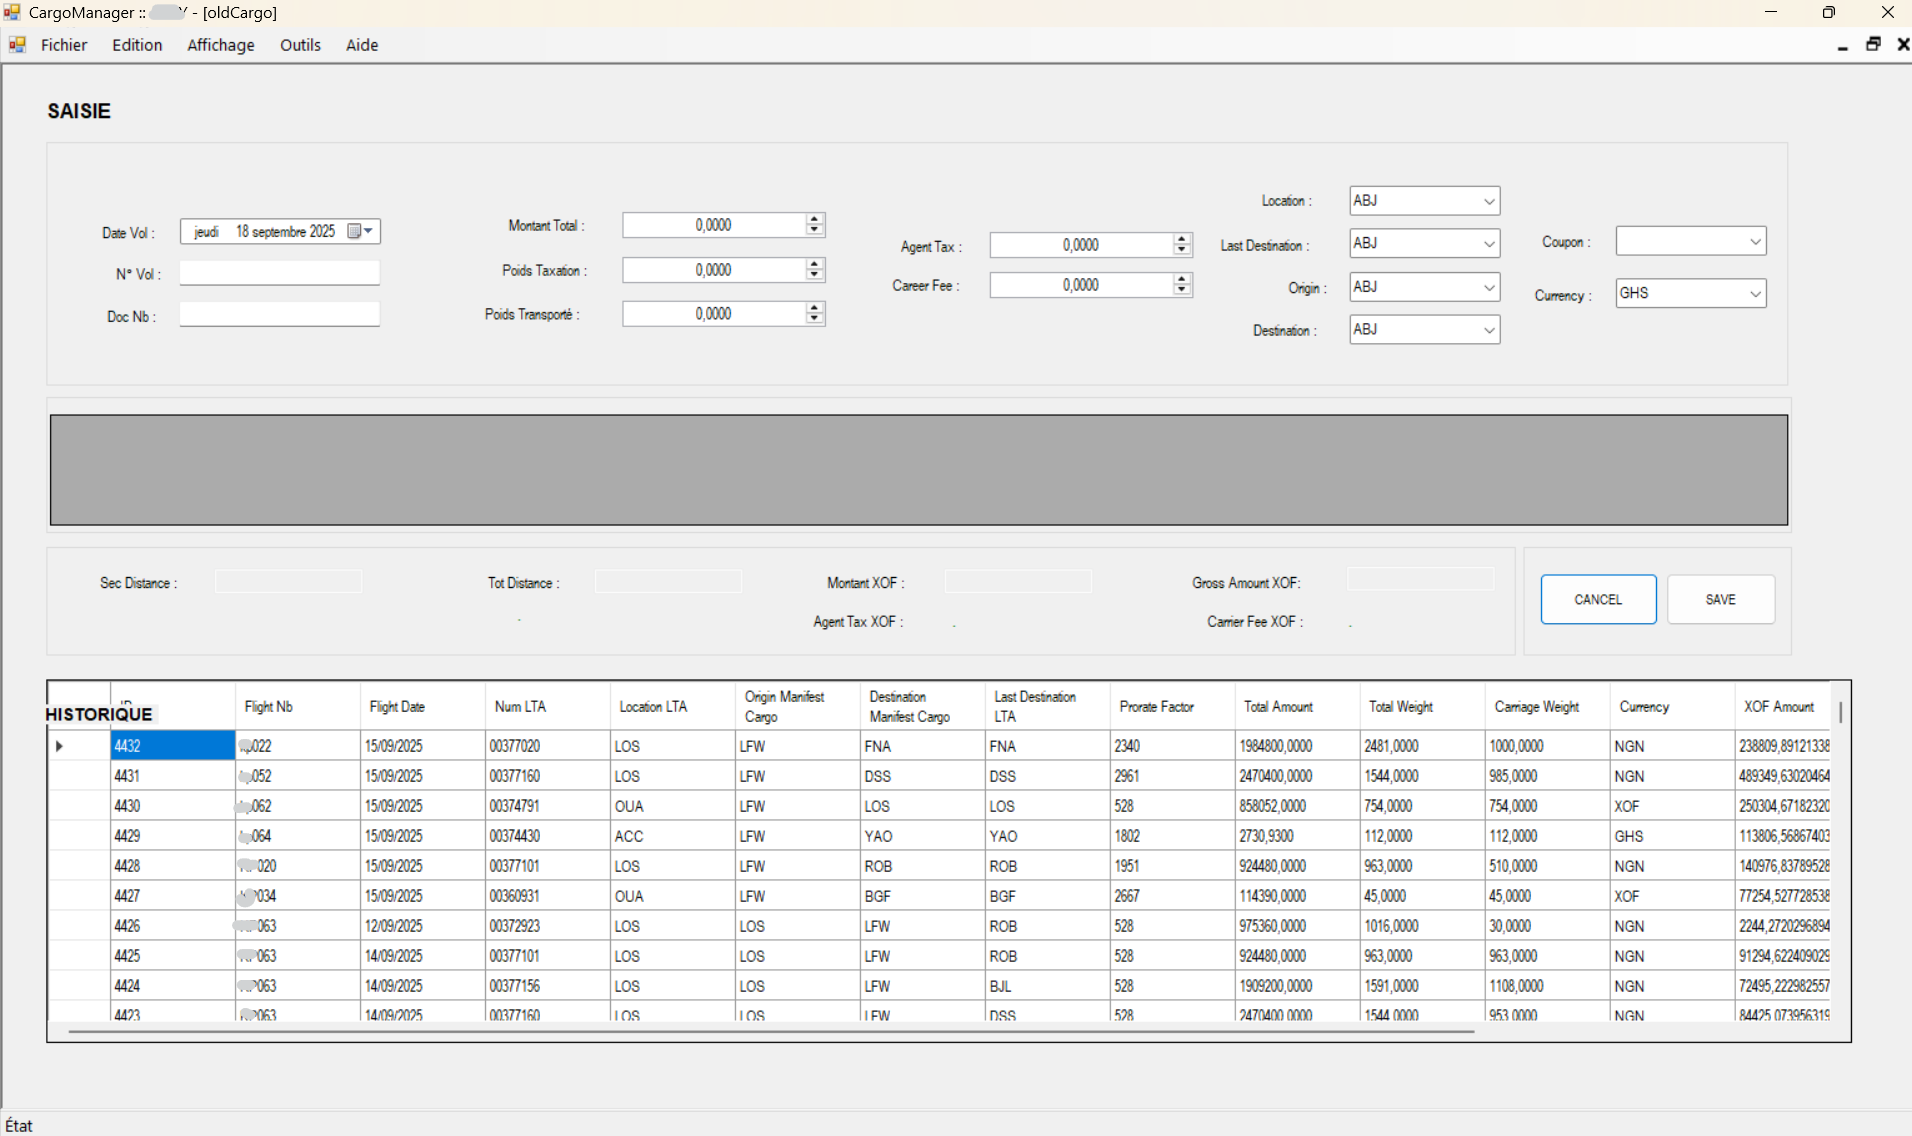Increase the Agent Tax spinner
This screenshot has width=1912, height=1136.
click(1182, 240)
